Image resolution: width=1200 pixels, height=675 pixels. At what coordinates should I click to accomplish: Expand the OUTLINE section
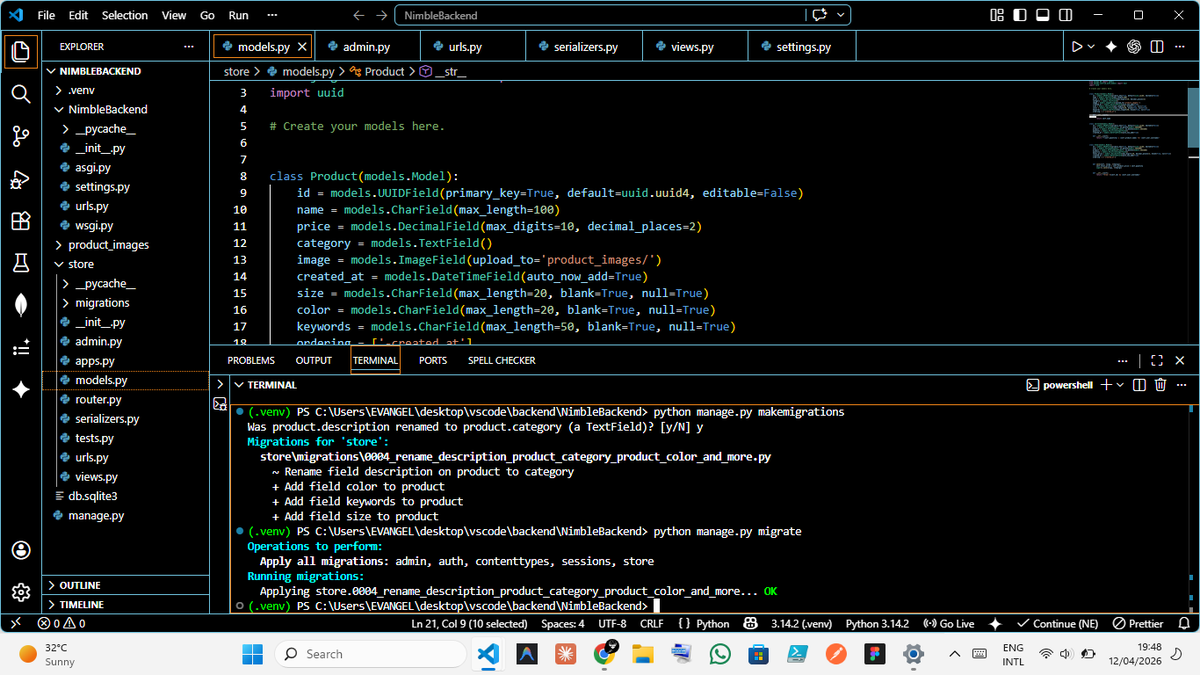(126, 585)
